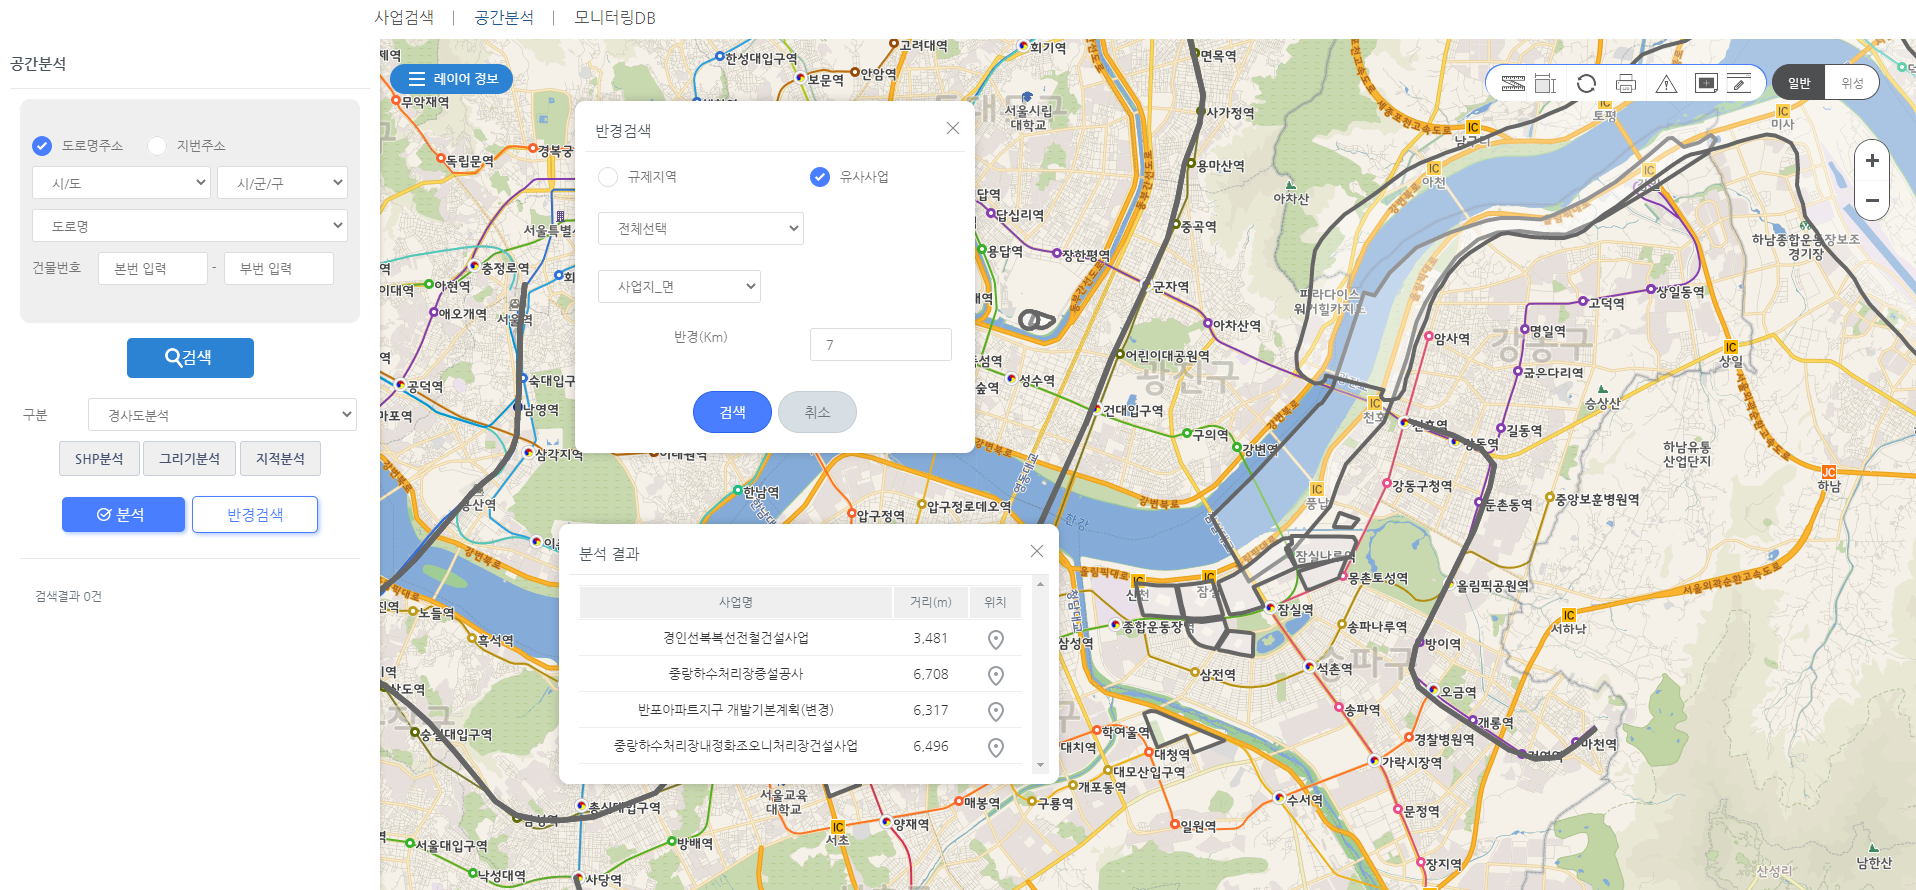This screenshot has height=890, width=1916.
Task: Click the map refresh icon
Action: pos(1586,83)
